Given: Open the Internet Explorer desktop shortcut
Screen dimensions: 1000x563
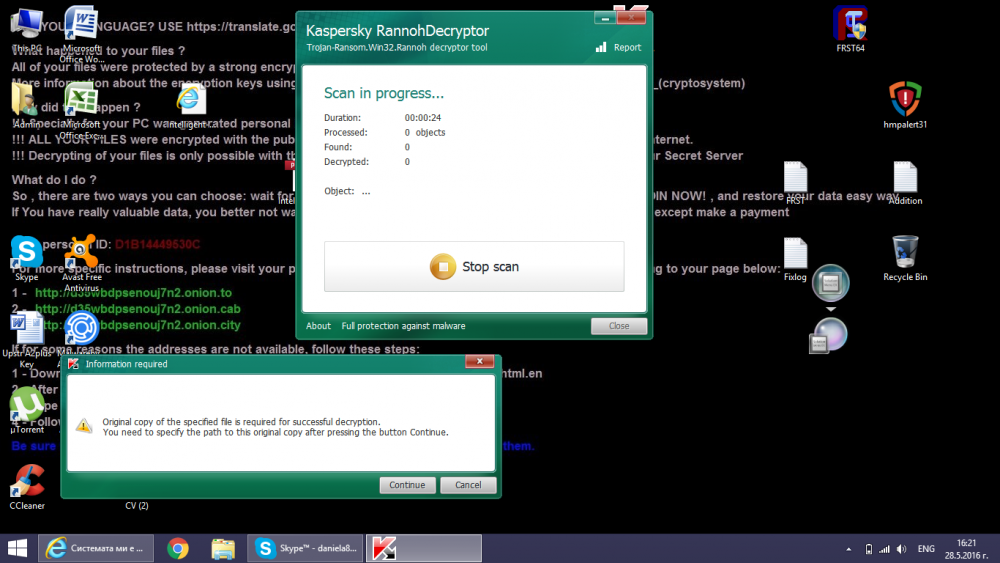Looking at the screenshot, I should point(191,105).
